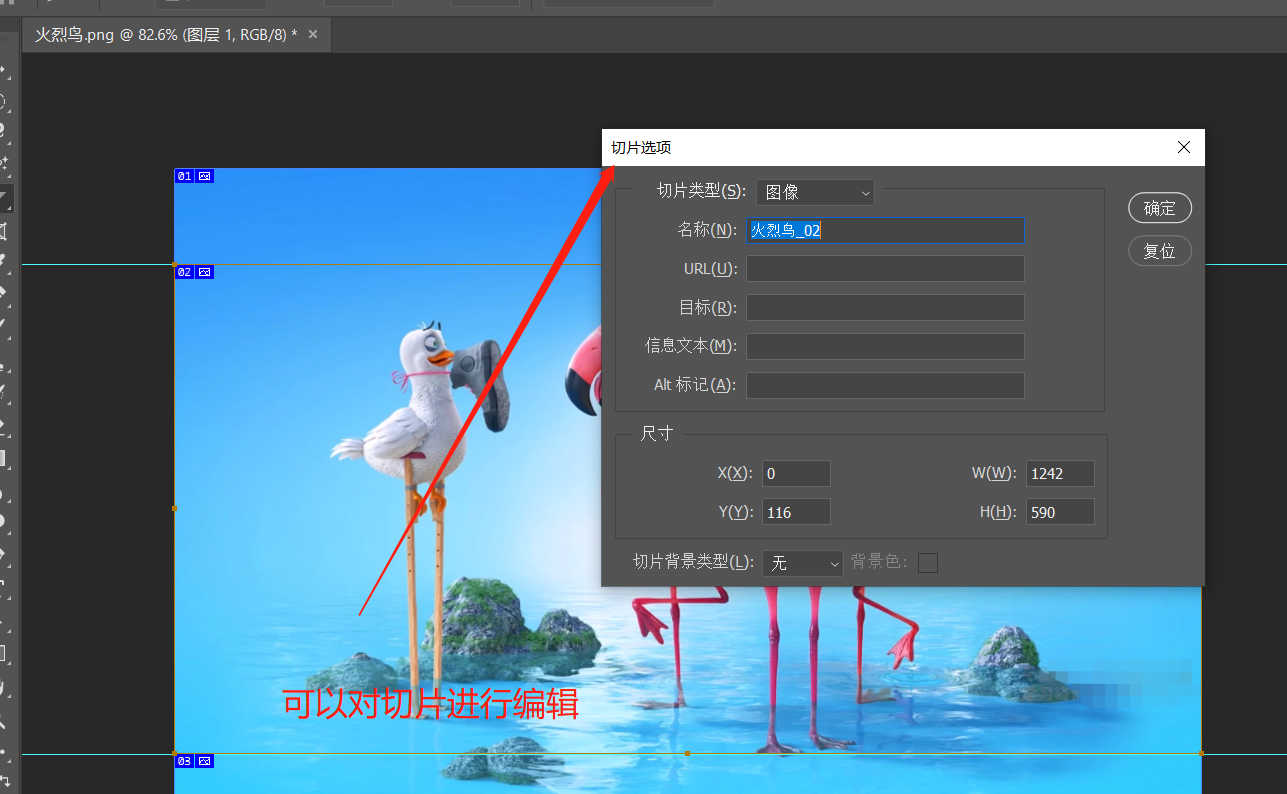Click the Alt 标记 input field
The image size is (1287, 794).
885,385
